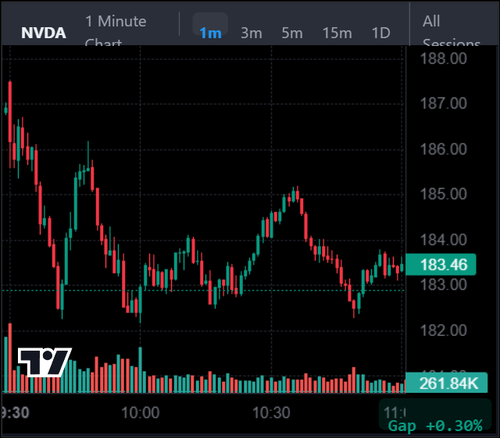The width and height of the screenshot is (500, 438).
Task: Open the All Sessions selector
Action: coord(452,31)
